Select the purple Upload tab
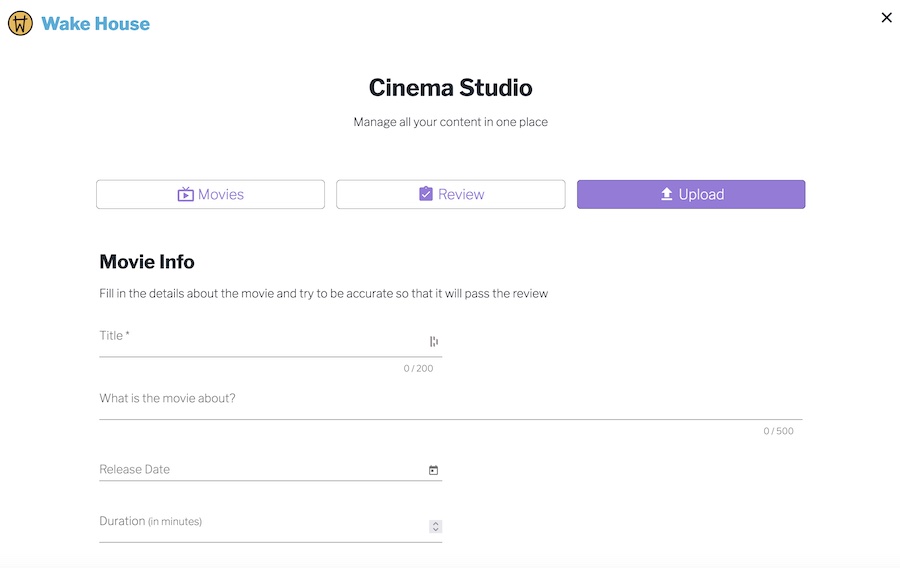The height and width of the screenshot is (568, 900). (691, 194)
